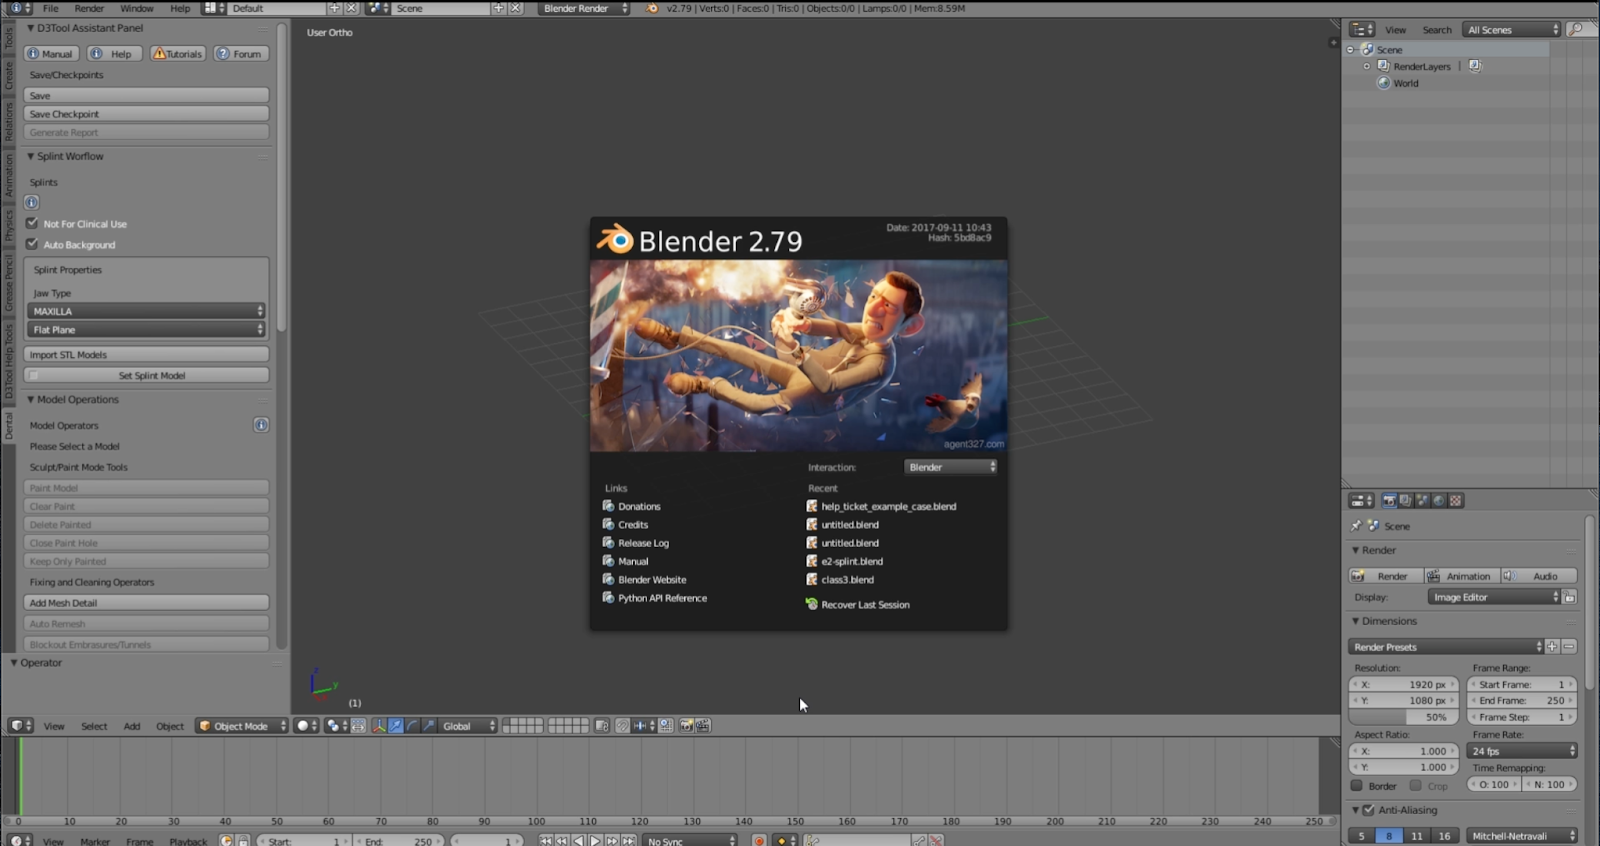Select the translate manipulator arrow icon
The width and height of the screenshot is (1600, 846).
coord(396,726)
